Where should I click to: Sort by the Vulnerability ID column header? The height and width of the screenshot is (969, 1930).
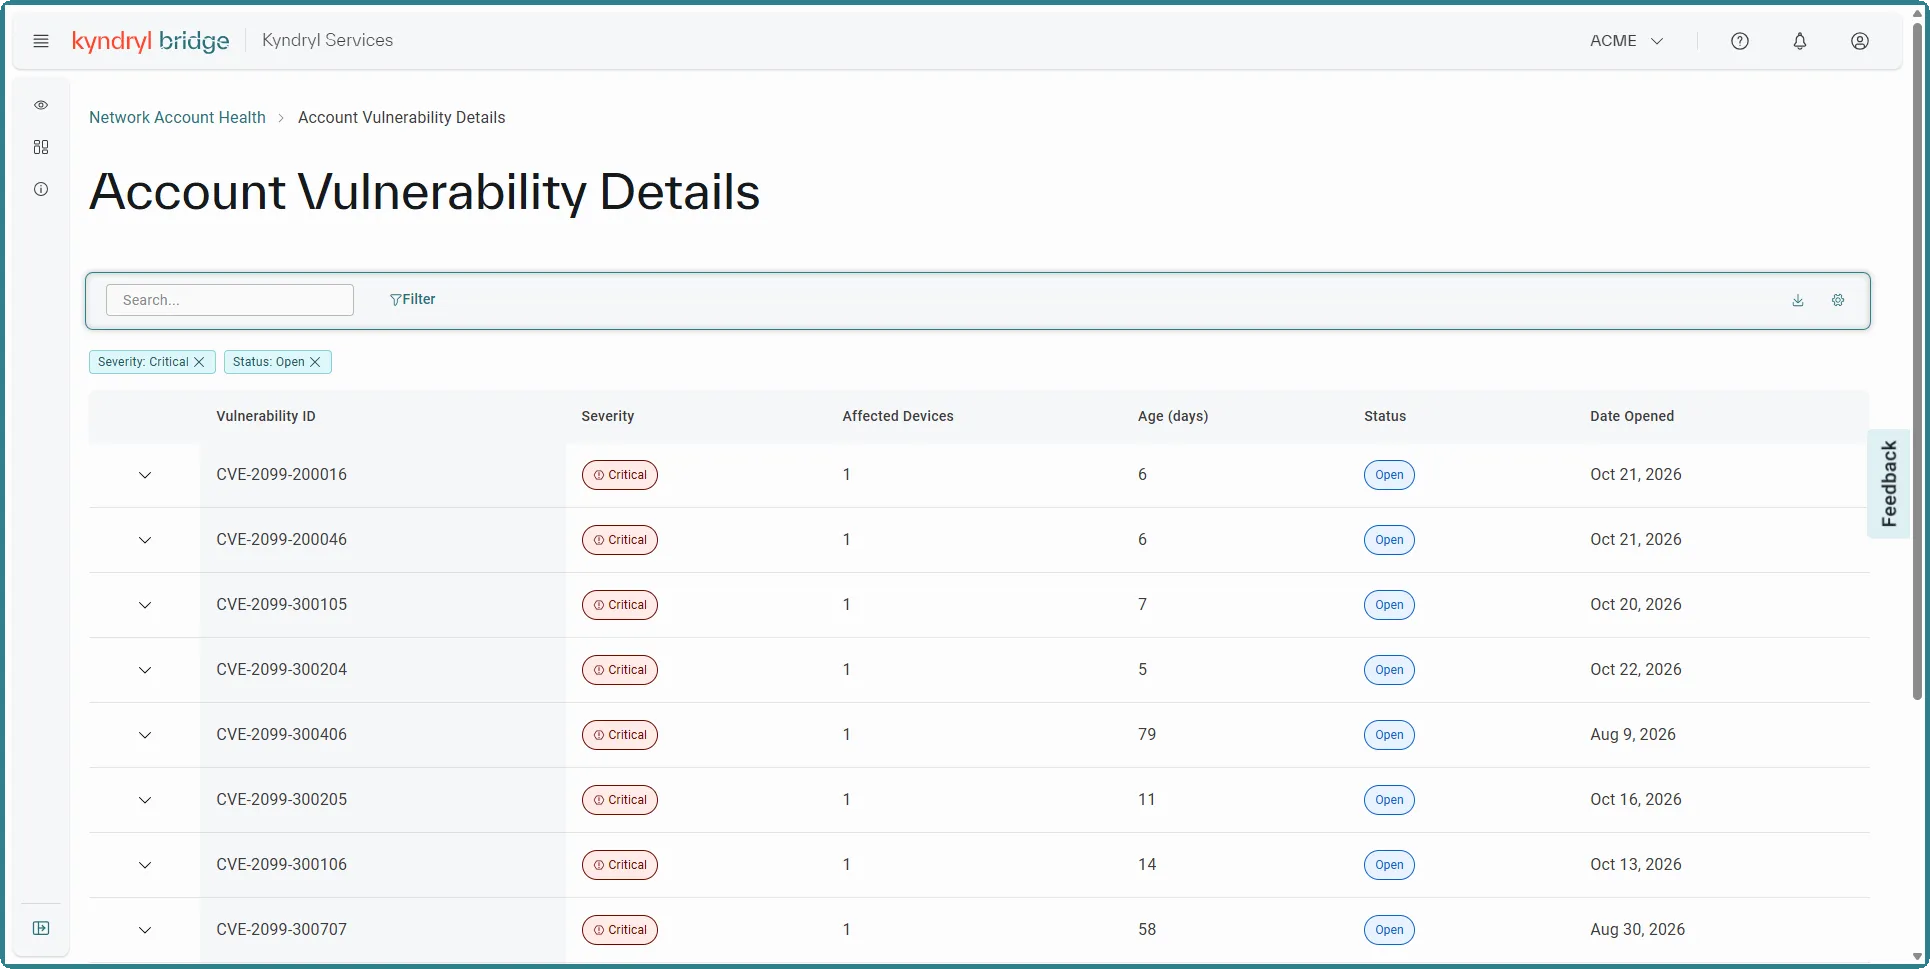(266, 416)
